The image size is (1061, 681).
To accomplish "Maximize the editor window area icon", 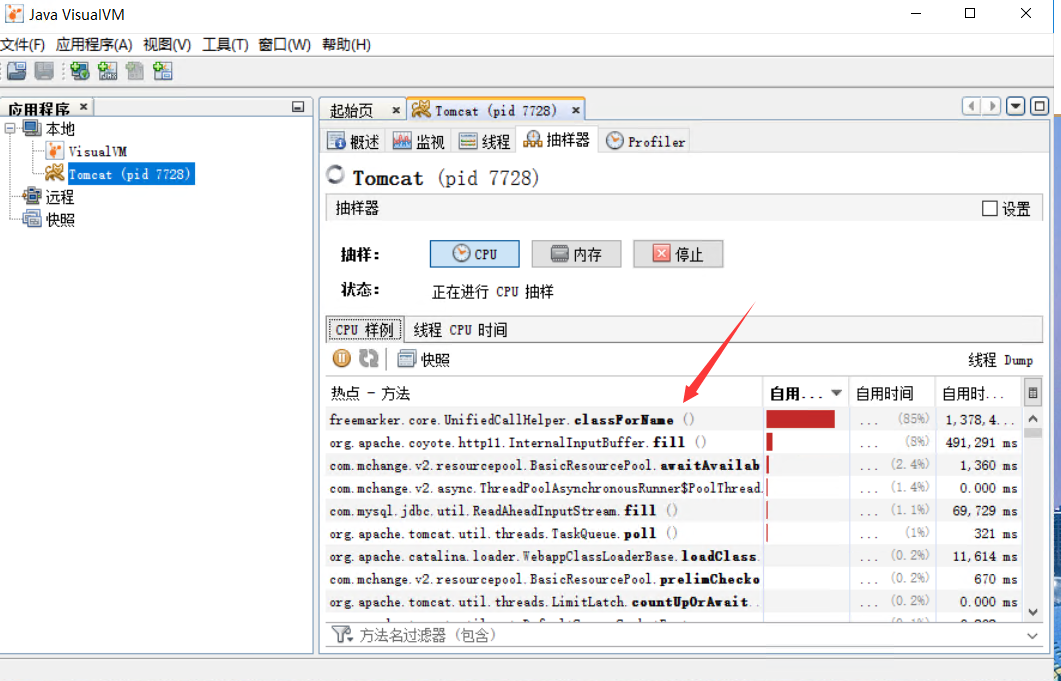I will (1039, 106).
